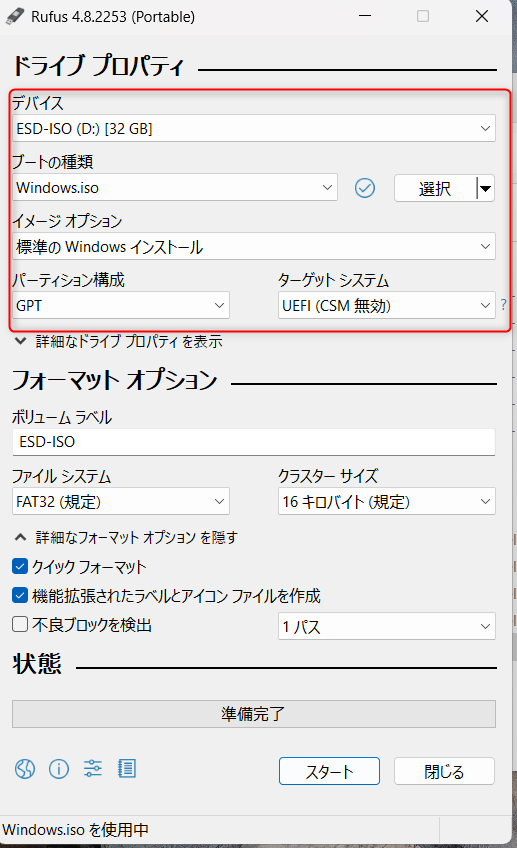Toggle 機能拡張されたラベルとアイコン ファイルを作成 checkbox
This screenshot has height=848, width=517.
(20, 595)
